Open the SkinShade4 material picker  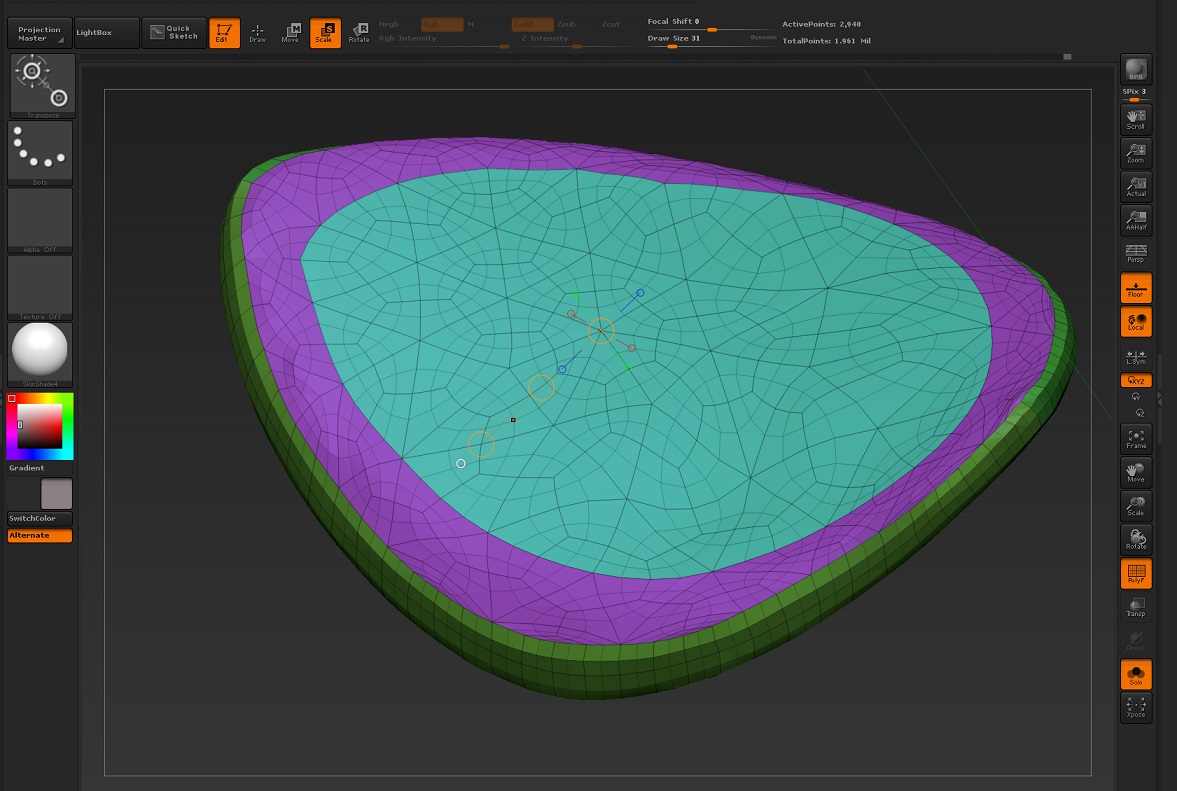[40, 354]
